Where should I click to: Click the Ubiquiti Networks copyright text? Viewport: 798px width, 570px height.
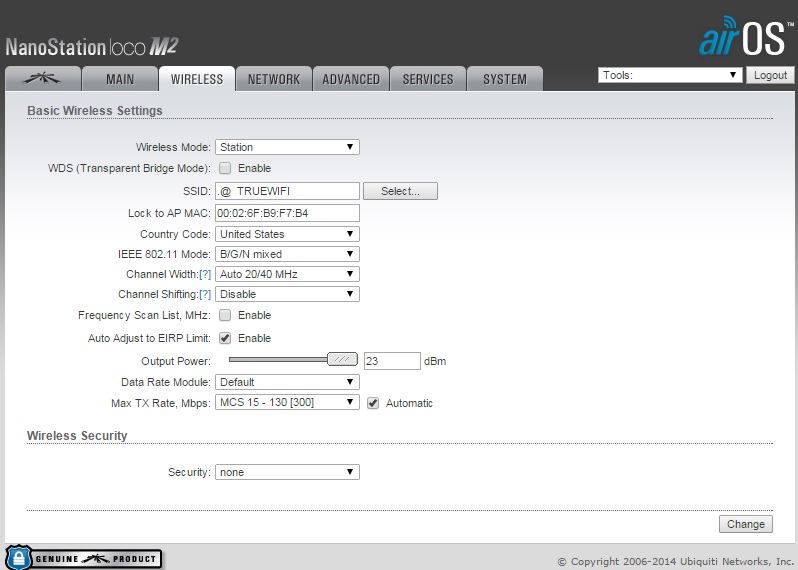point(676,562)
